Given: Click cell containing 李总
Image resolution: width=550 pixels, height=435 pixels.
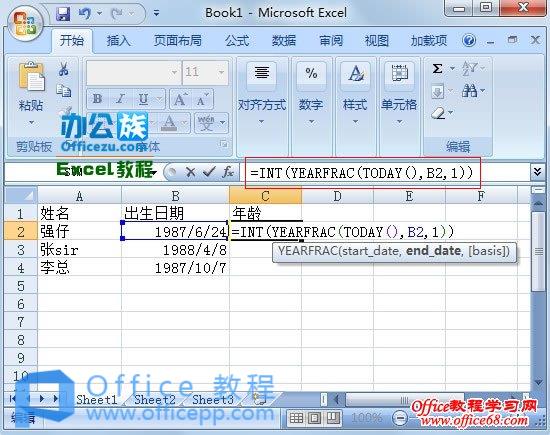Looking at the screenshot, I should pos(79,268).
